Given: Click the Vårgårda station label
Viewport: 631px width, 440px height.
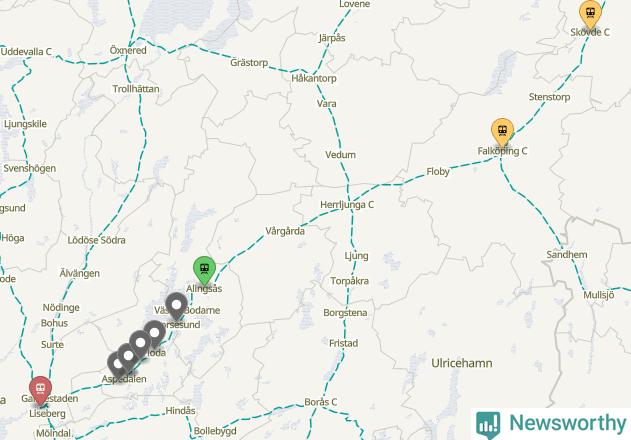Looking at the screenshot, I should [285, 231].
